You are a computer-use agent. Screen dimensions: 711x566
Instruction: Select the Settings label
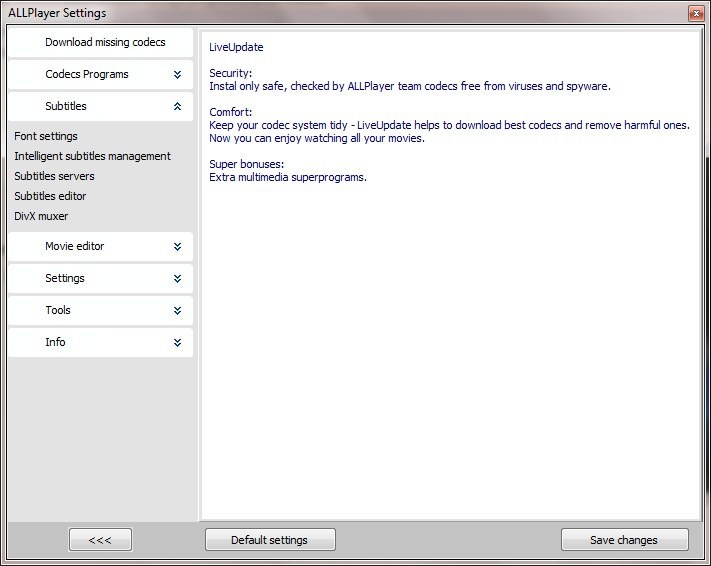coord(65,278)
